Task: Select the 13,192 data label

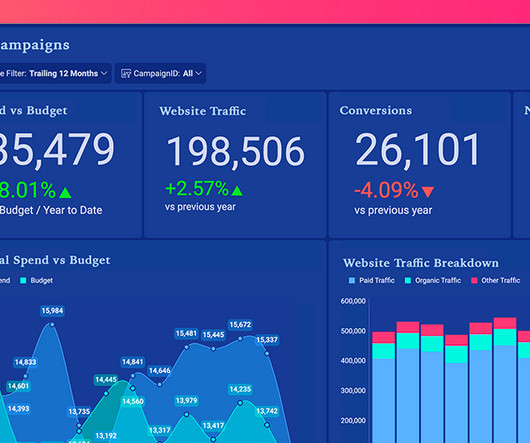Action: coord(106,436)
